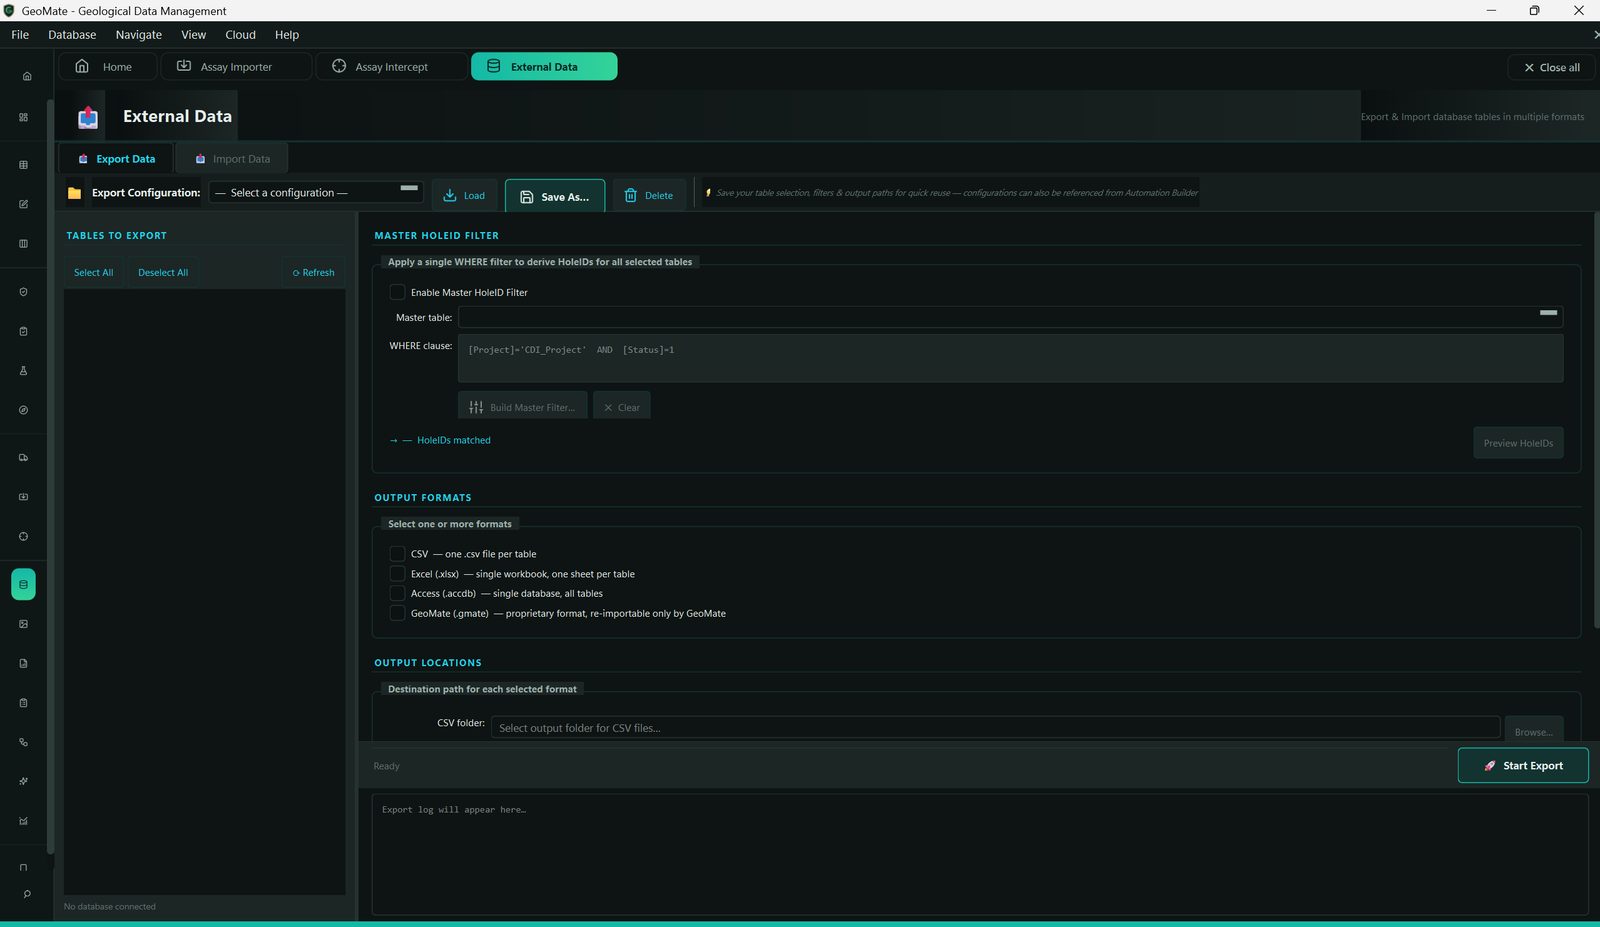Click the highlighted database icon in the sidebar
Viewport: 1600px width, 927px height.
23,584
